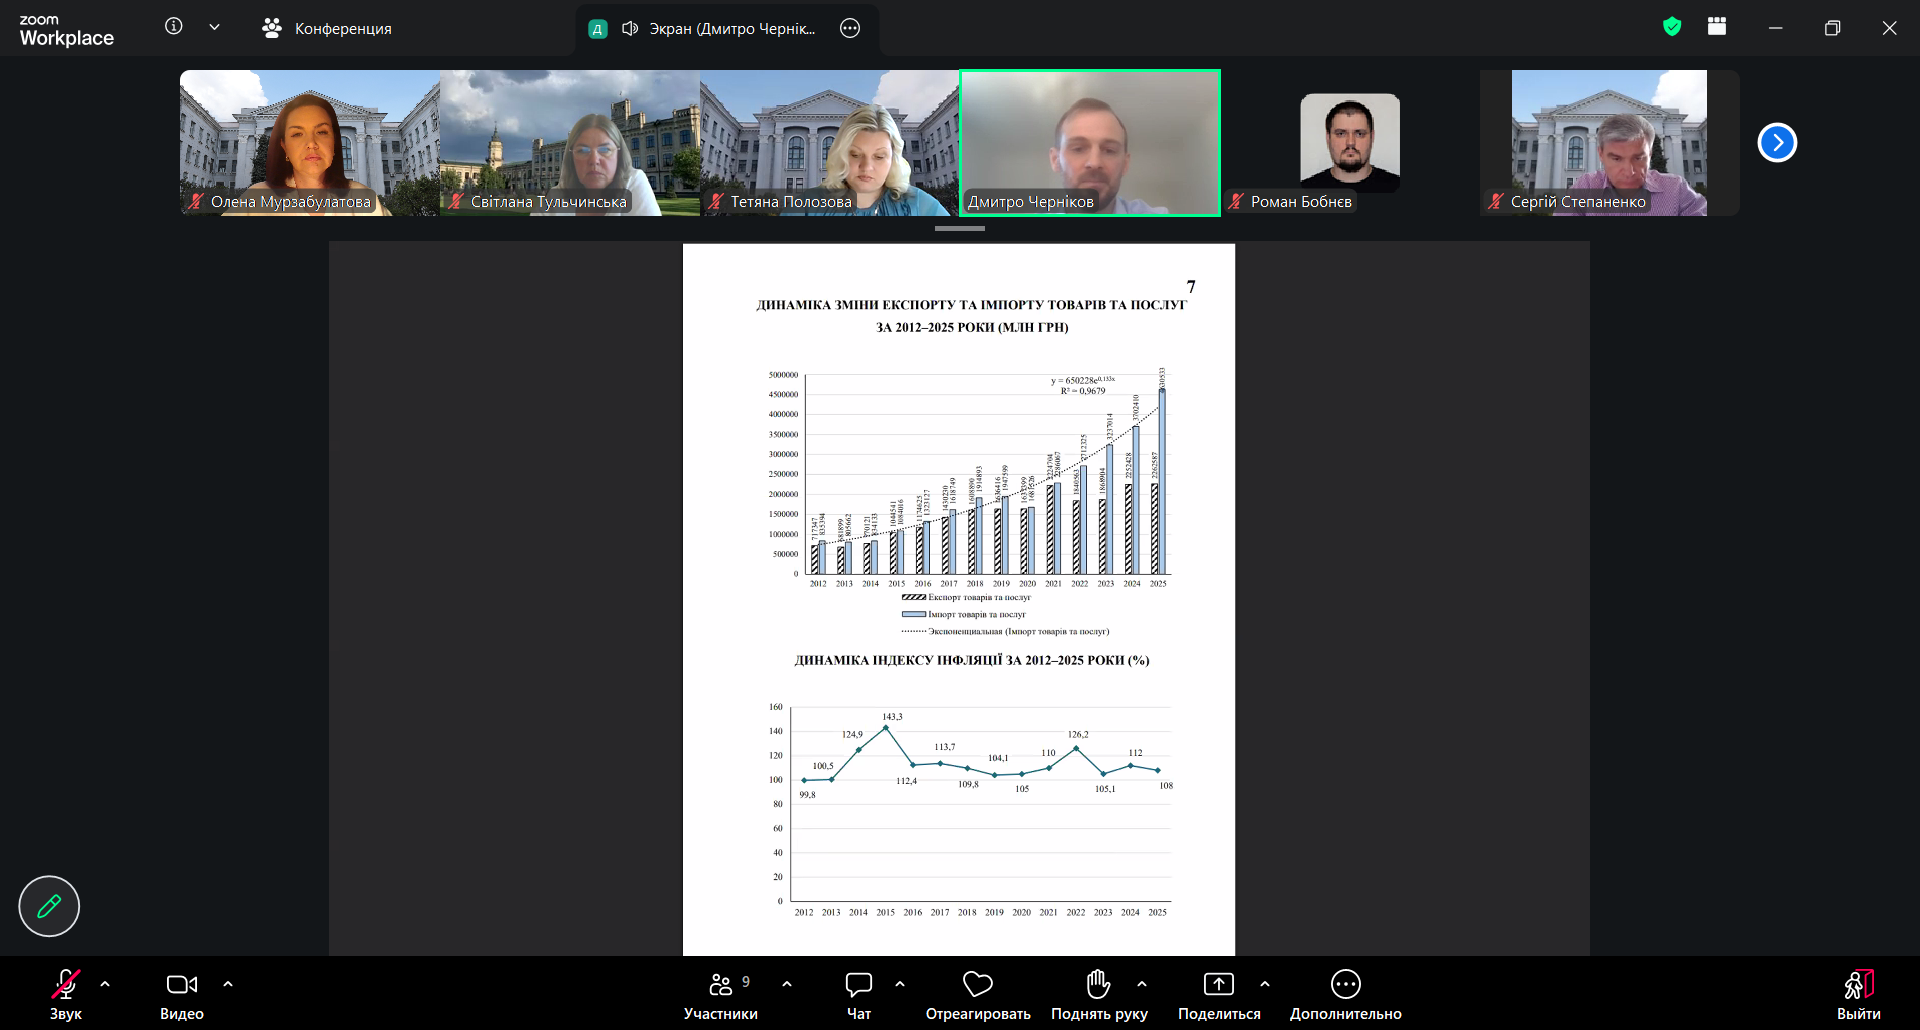Leave meeting with Выйти button

[x=1858, y=995]
